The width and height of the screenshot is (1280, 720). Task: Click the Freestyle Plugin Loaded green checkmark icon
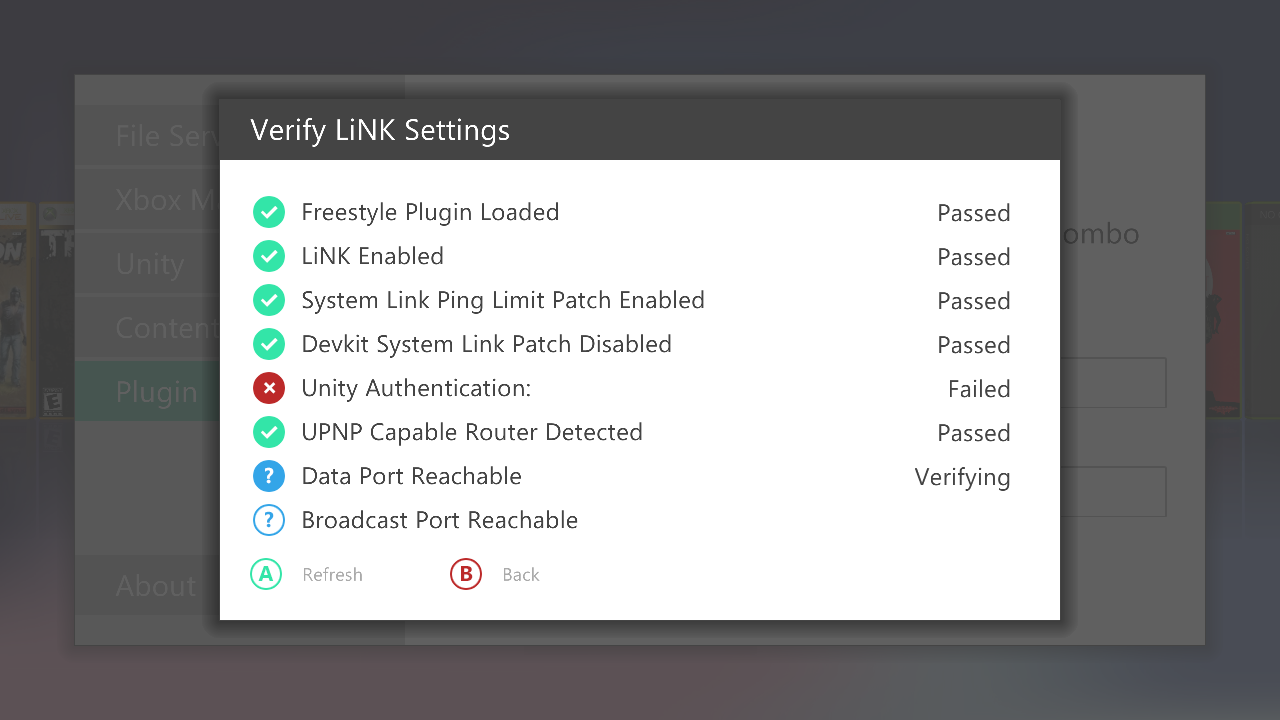(268, 212)
